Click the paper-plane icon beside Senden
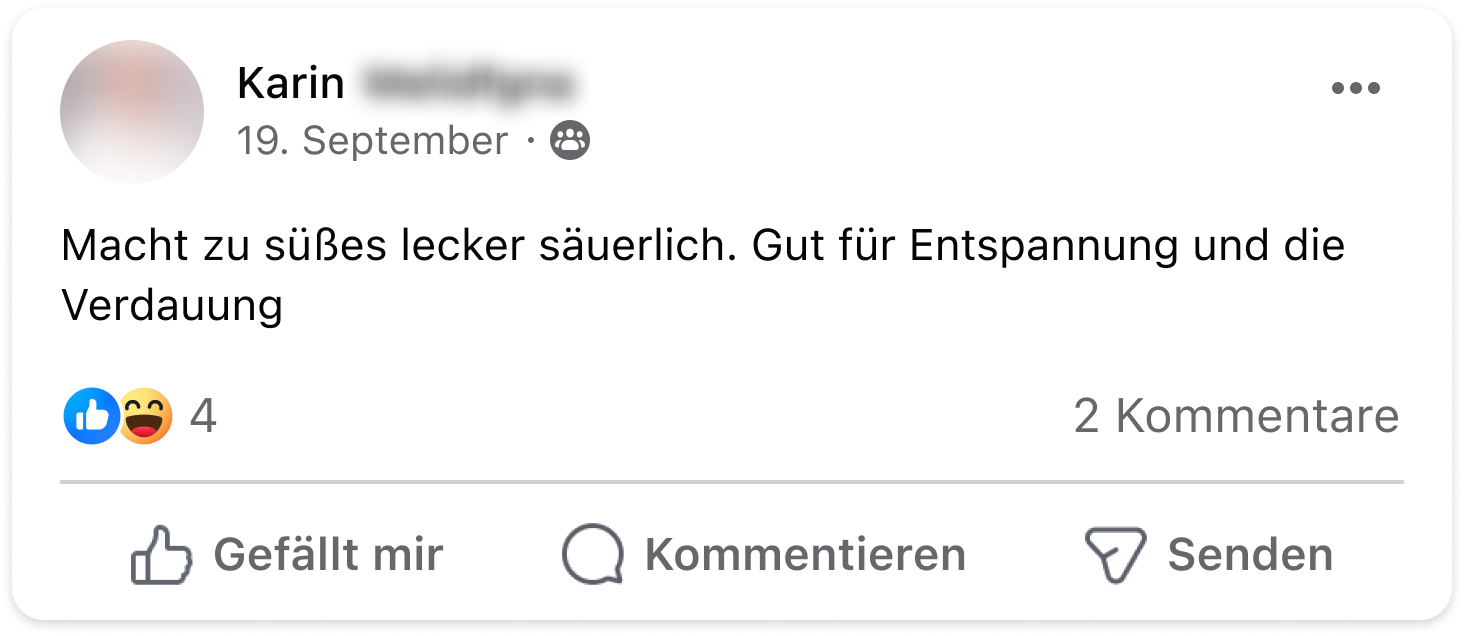Image resolution: width=1464 pixels, height=636 pixels. [x=1115, y=555]
